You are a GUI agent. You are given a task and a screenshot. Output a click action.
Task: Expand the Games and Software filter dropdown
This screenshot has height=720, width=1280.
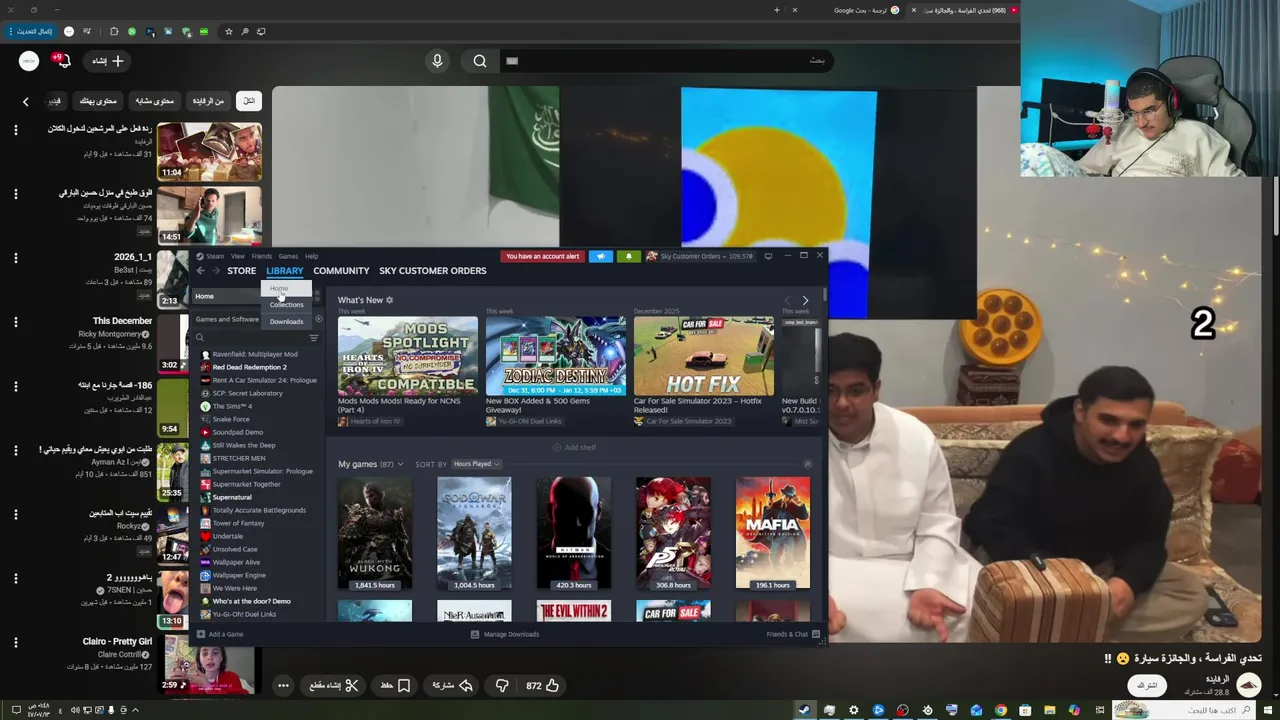[x=226, y=319]
